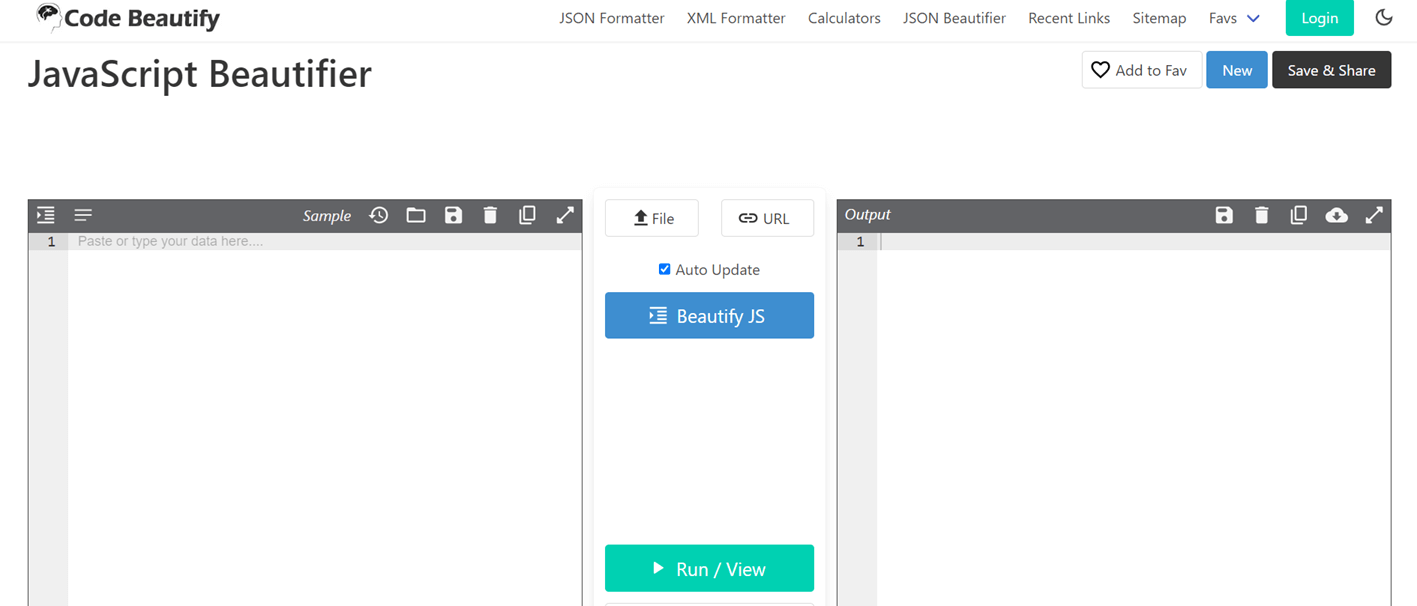Click Save & Share button
This screenshot has width=1417, height=606.
(x=1331, y=70)
